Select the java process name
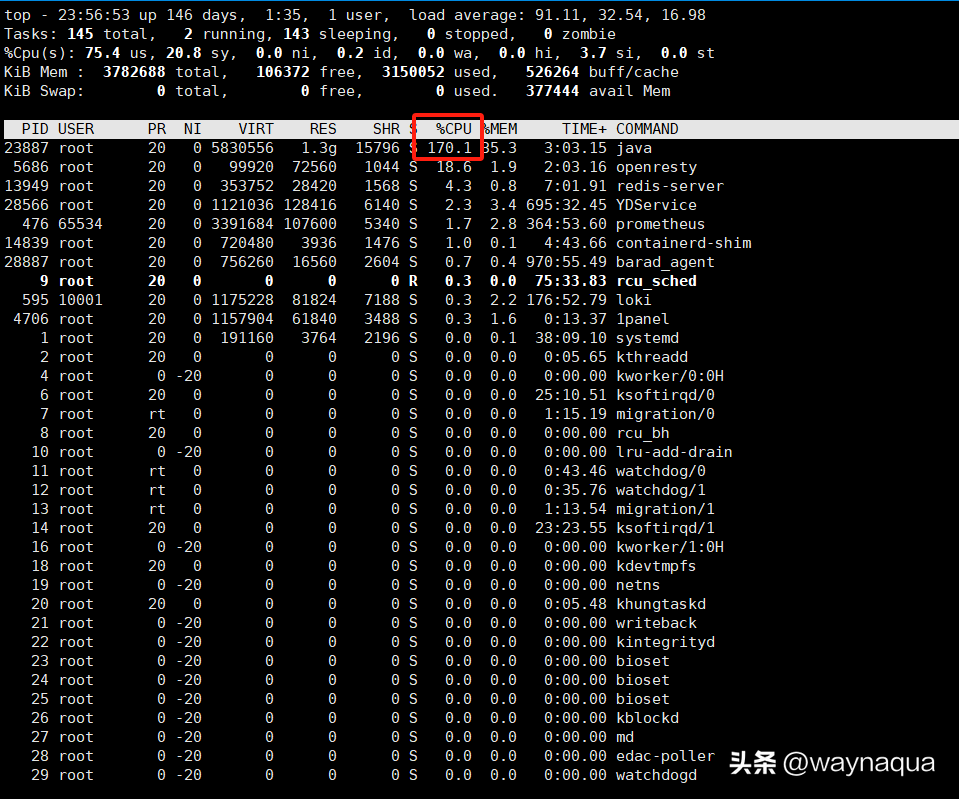Image resolution: width=959 pixels, height=799 pixels. pyautogui.click(x=634, y=148)
